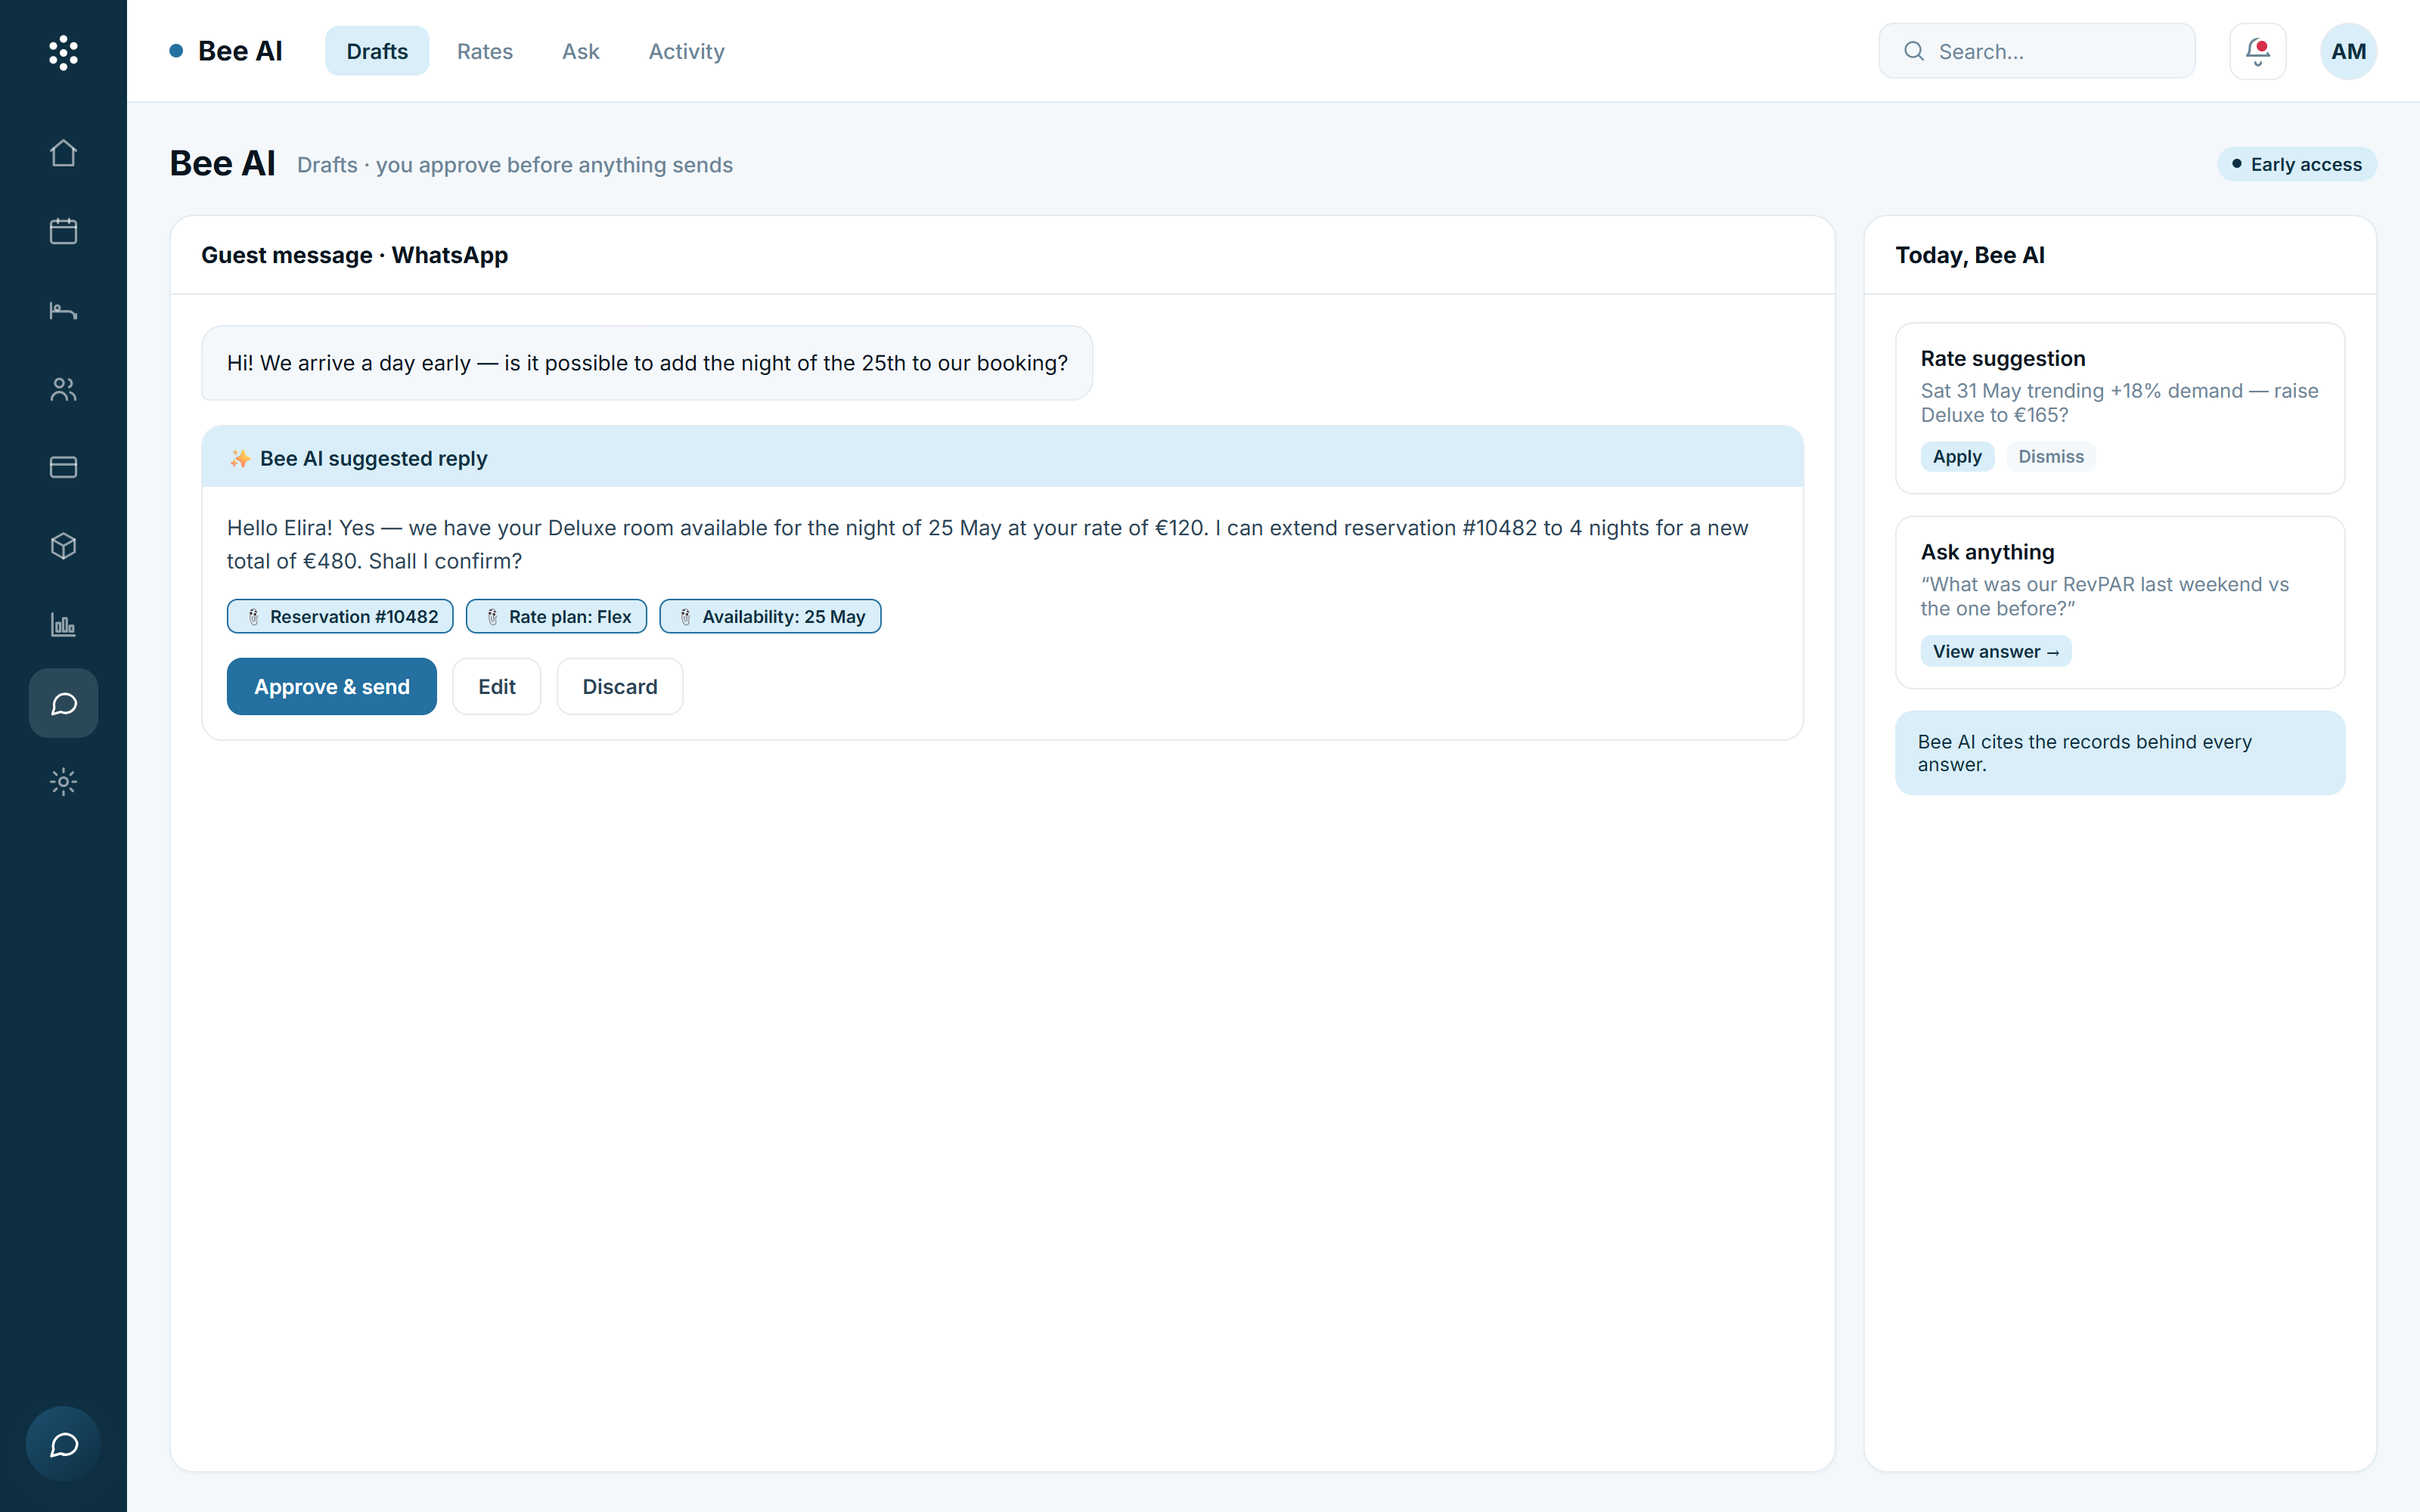Open the Settings gear icon in the sidebar

[63, 782]
